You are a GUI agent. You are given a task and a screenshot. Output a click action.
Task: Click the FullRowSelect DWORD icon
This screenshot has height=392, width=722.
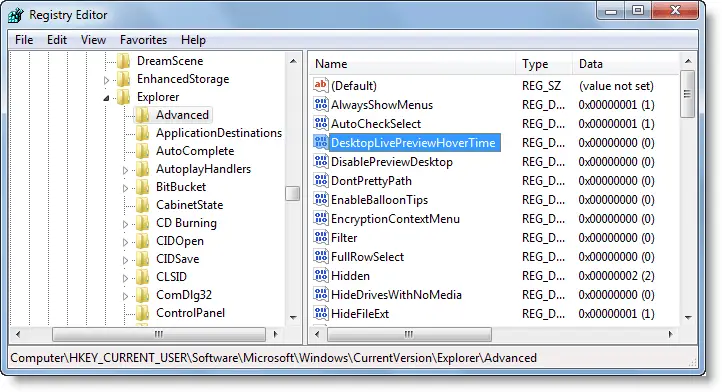320,256
